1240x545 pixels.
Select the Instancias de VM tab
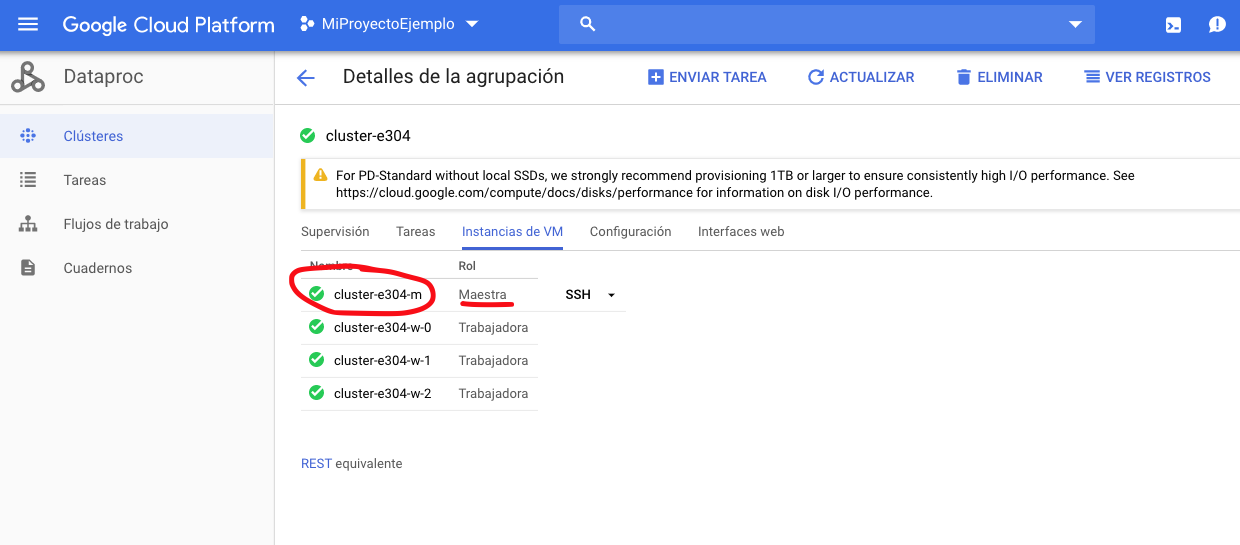pyautogui.click(x=512, y=231)
